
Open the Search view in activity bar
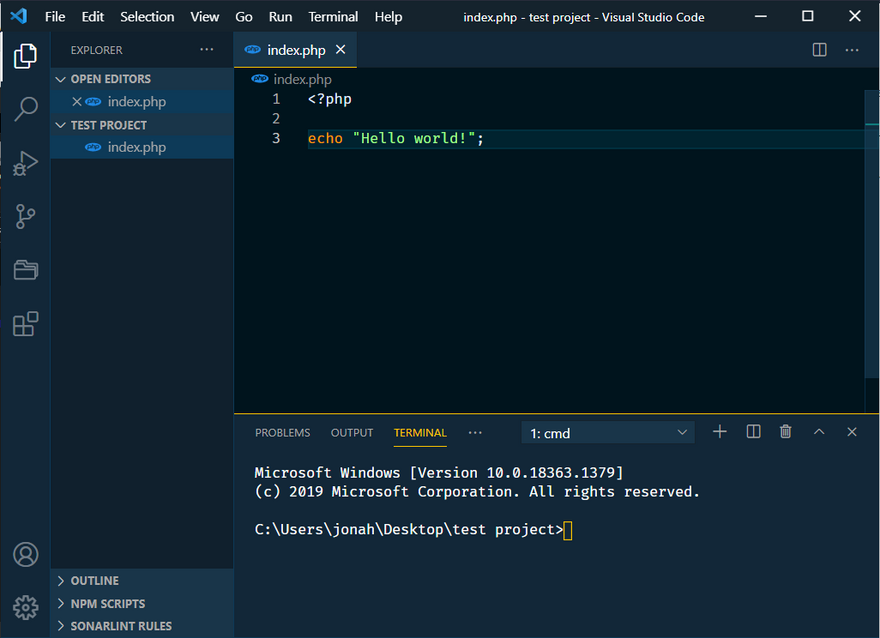[x=26, y=109]
